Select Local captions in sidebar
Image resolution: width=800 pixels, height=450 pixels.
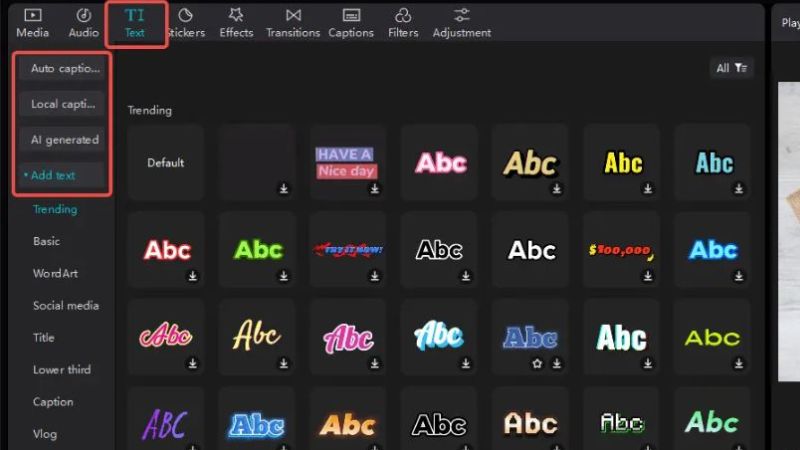pyautogui.click(x=62, y=104)
